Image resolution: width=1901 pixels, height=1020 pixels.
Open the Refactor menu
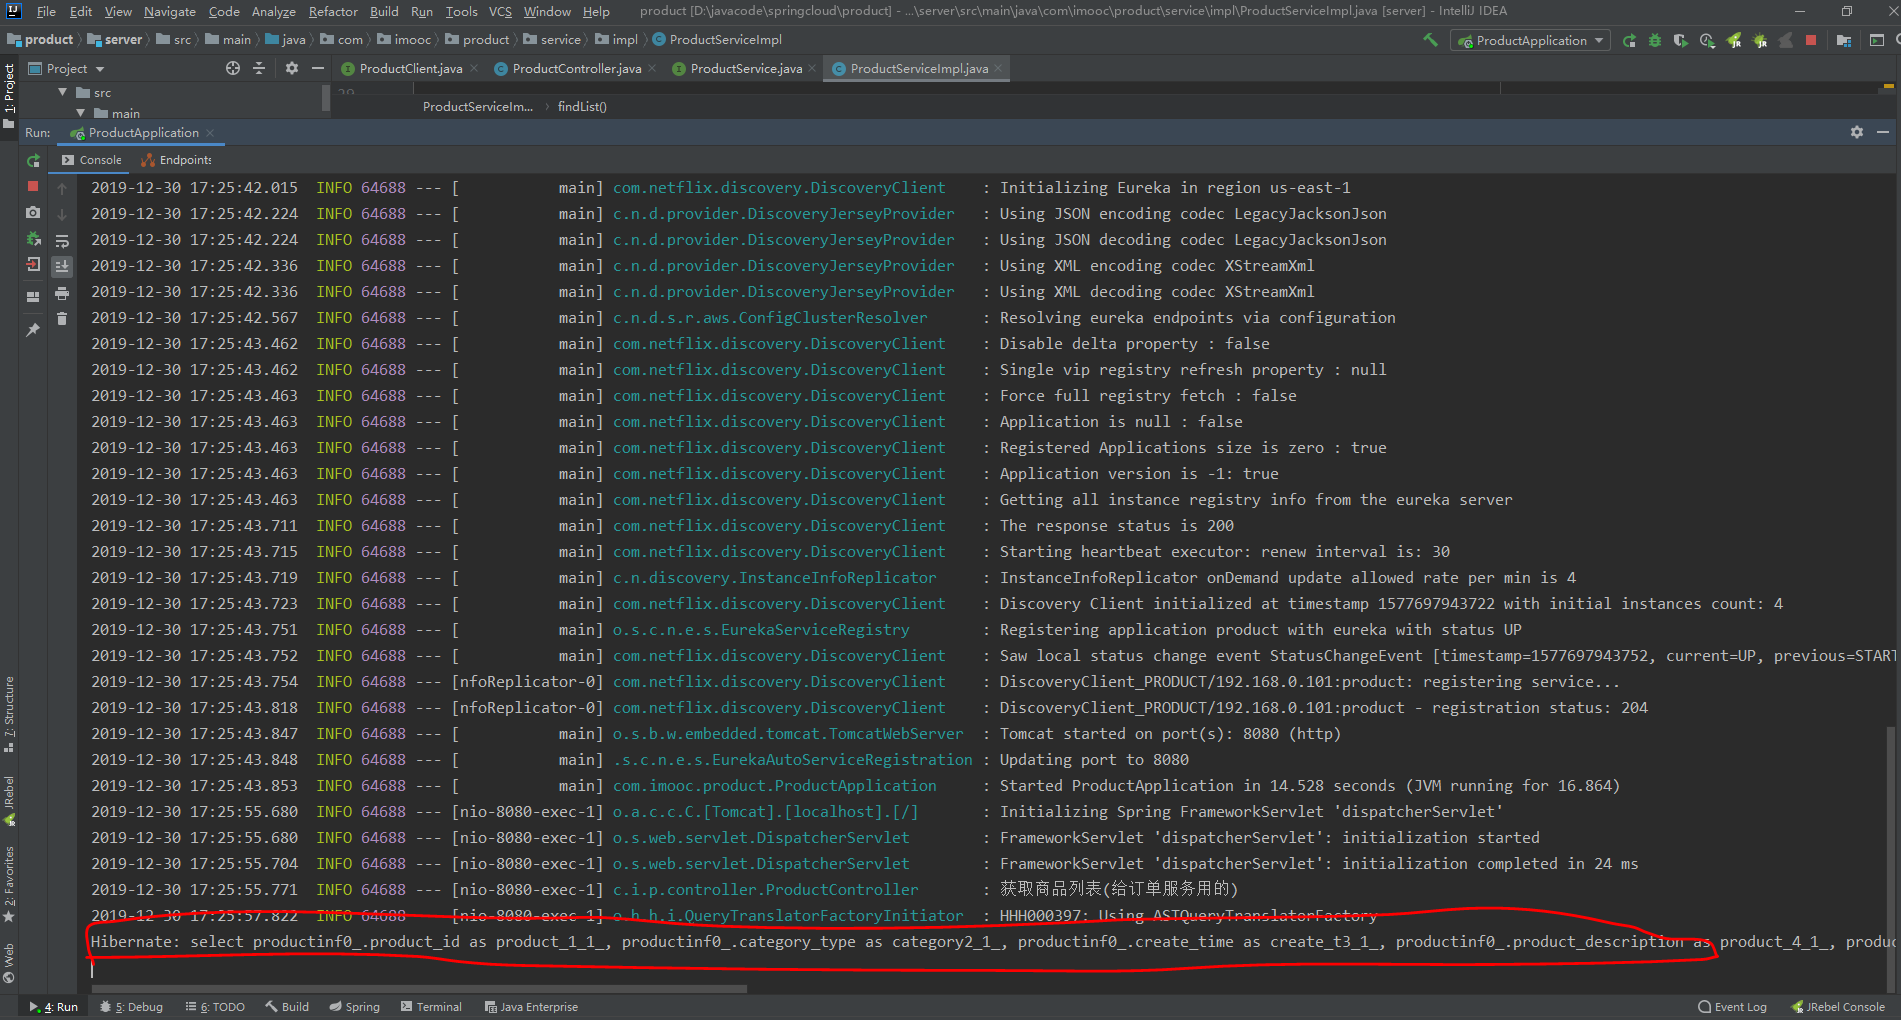click(x=333, y=11)
